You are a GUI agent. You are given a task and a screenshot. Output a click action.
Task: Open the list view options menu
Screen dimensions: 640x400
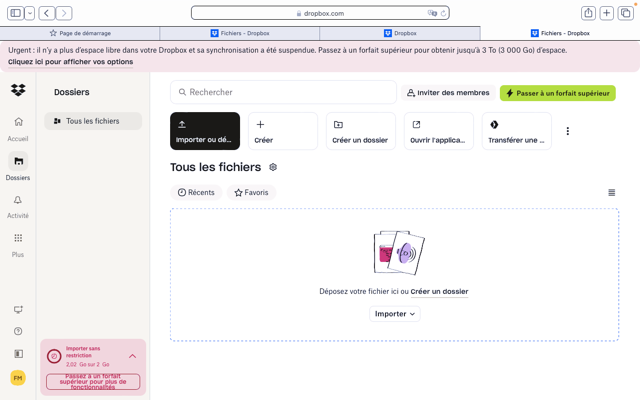point(611,192)
